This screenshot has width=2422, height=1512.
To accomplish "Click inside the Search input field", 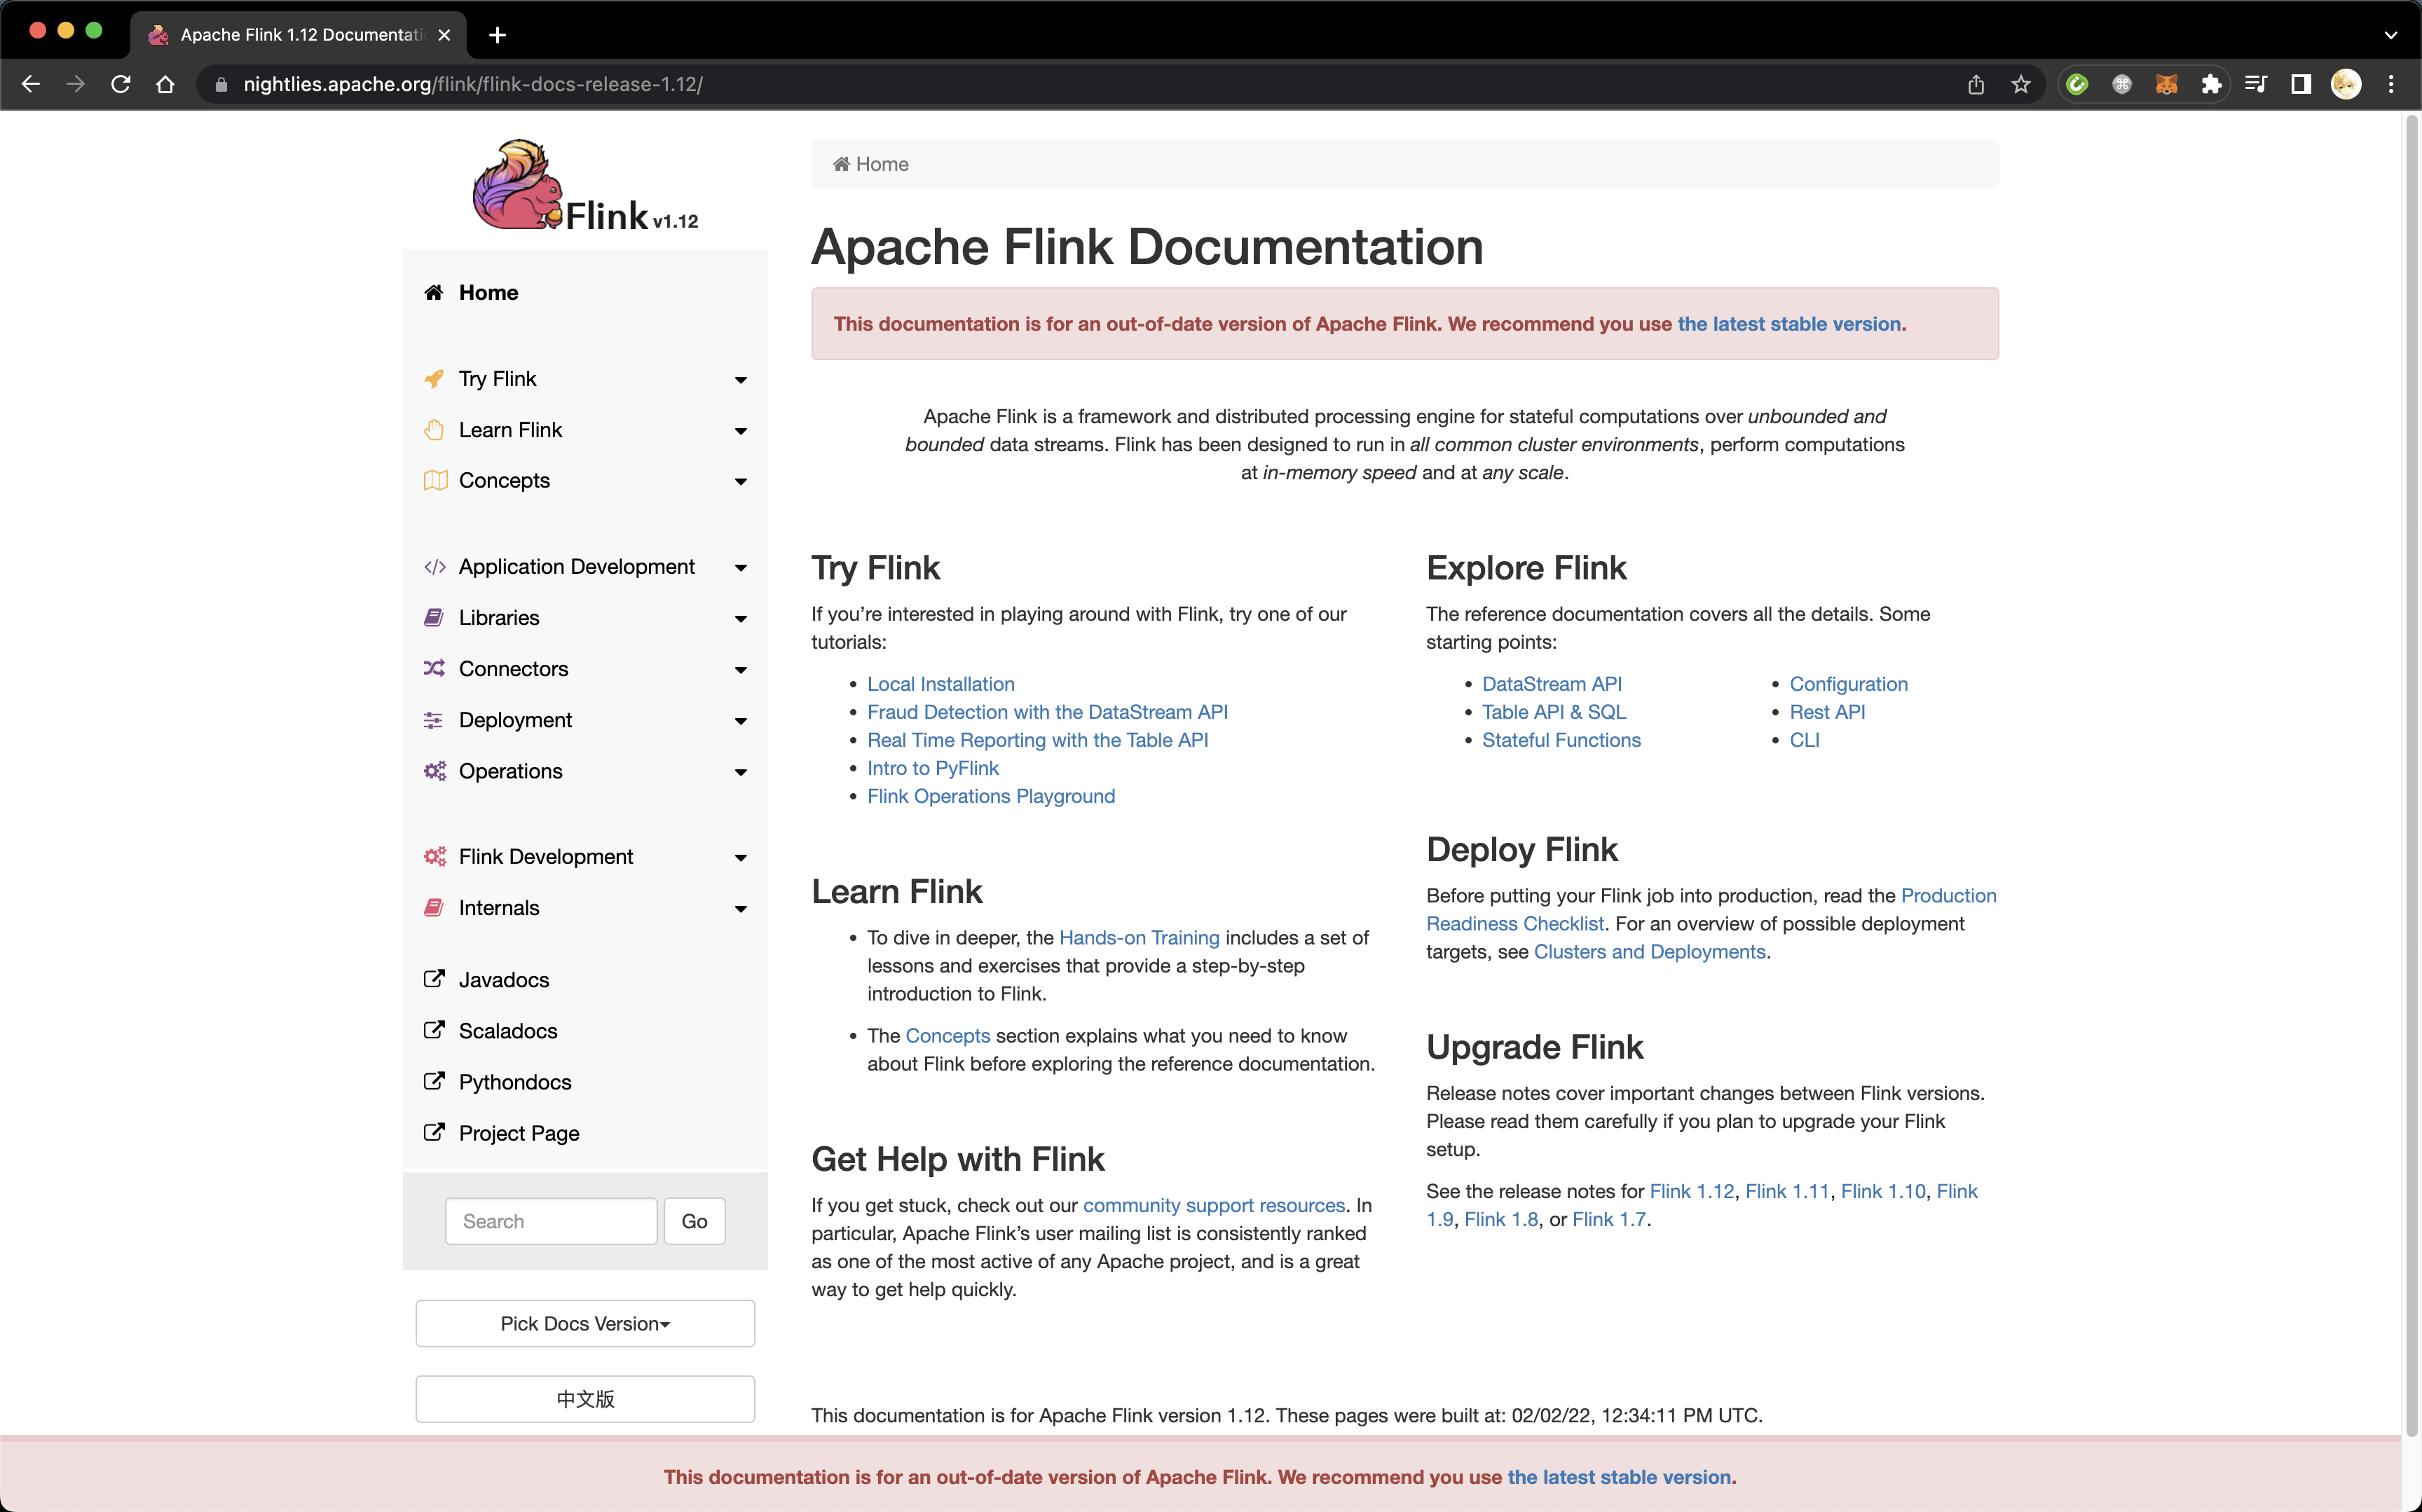I will (550, 1221).
